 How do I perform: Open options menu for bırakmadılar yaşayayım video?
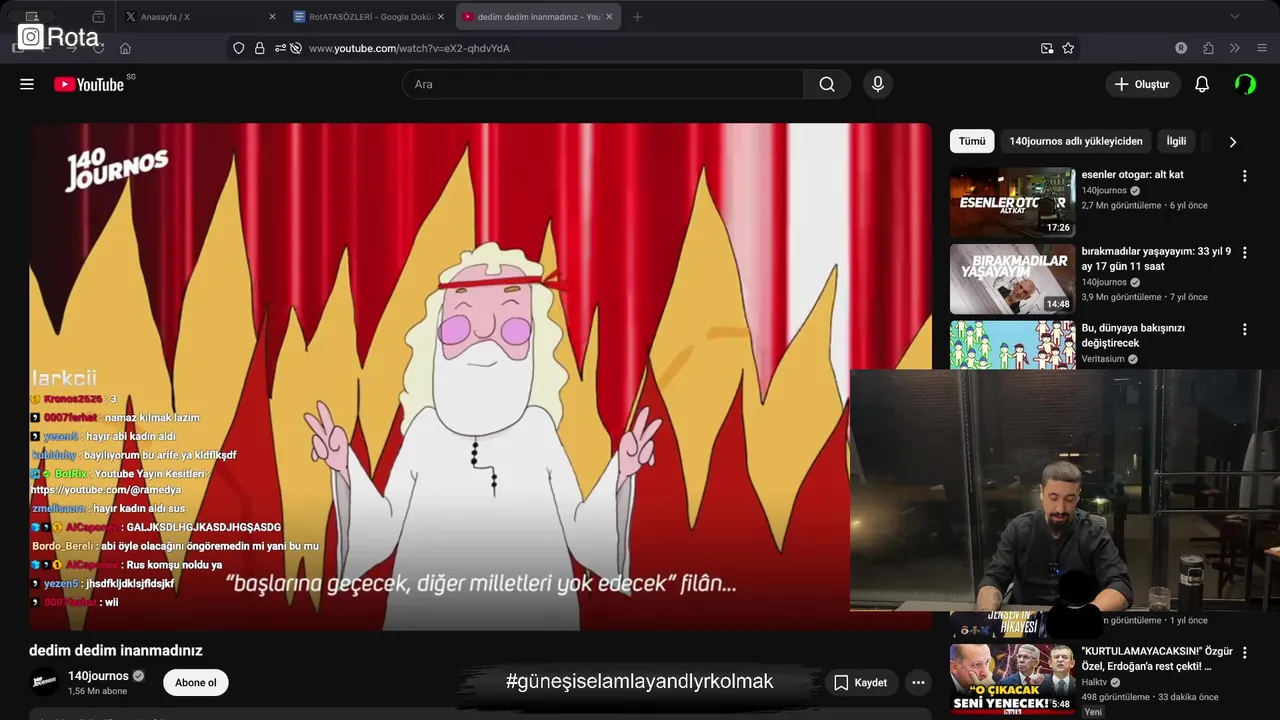tap(1245, 253)
